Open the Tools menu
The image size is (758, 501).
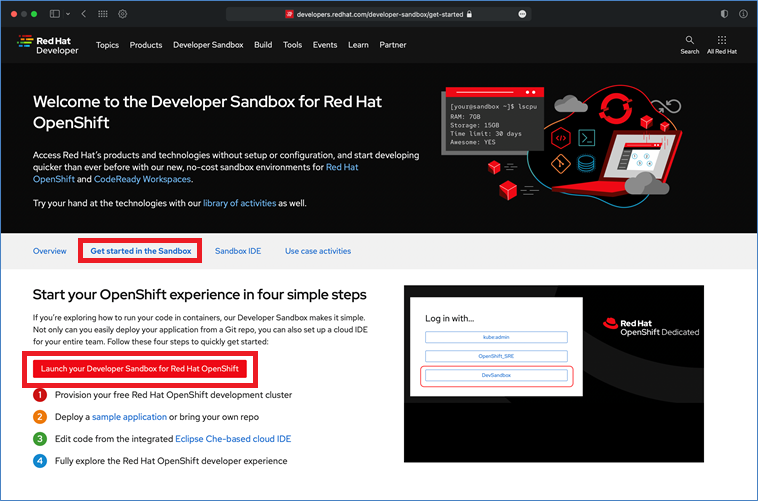292,45
